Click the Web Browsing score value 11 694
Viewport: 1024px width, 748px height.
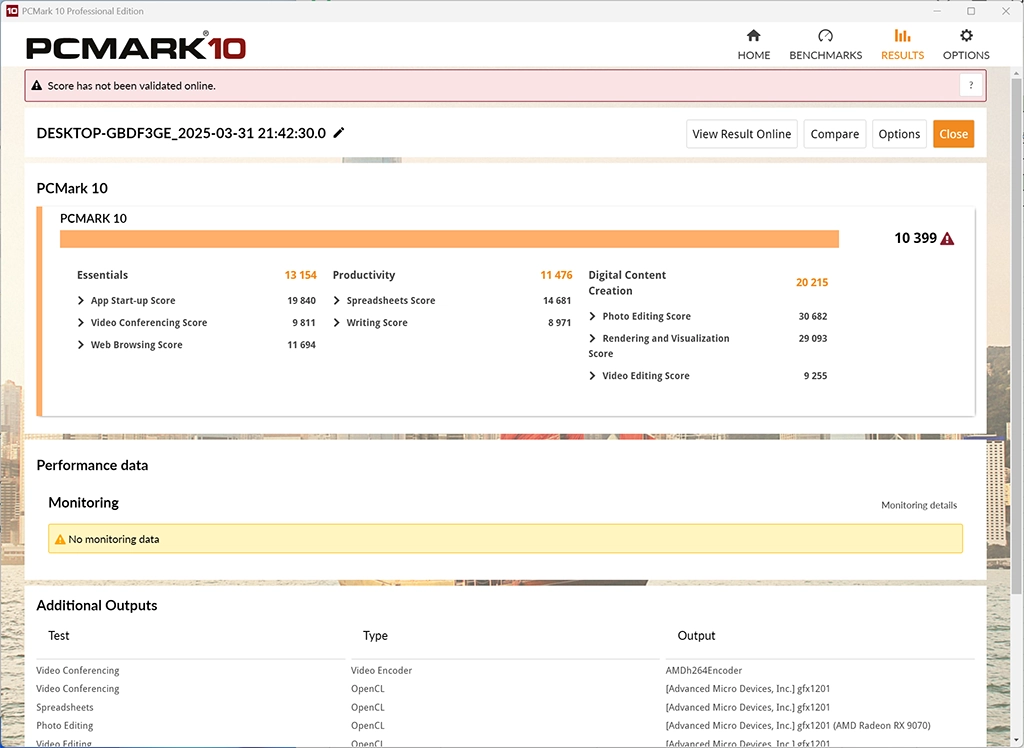302,345
